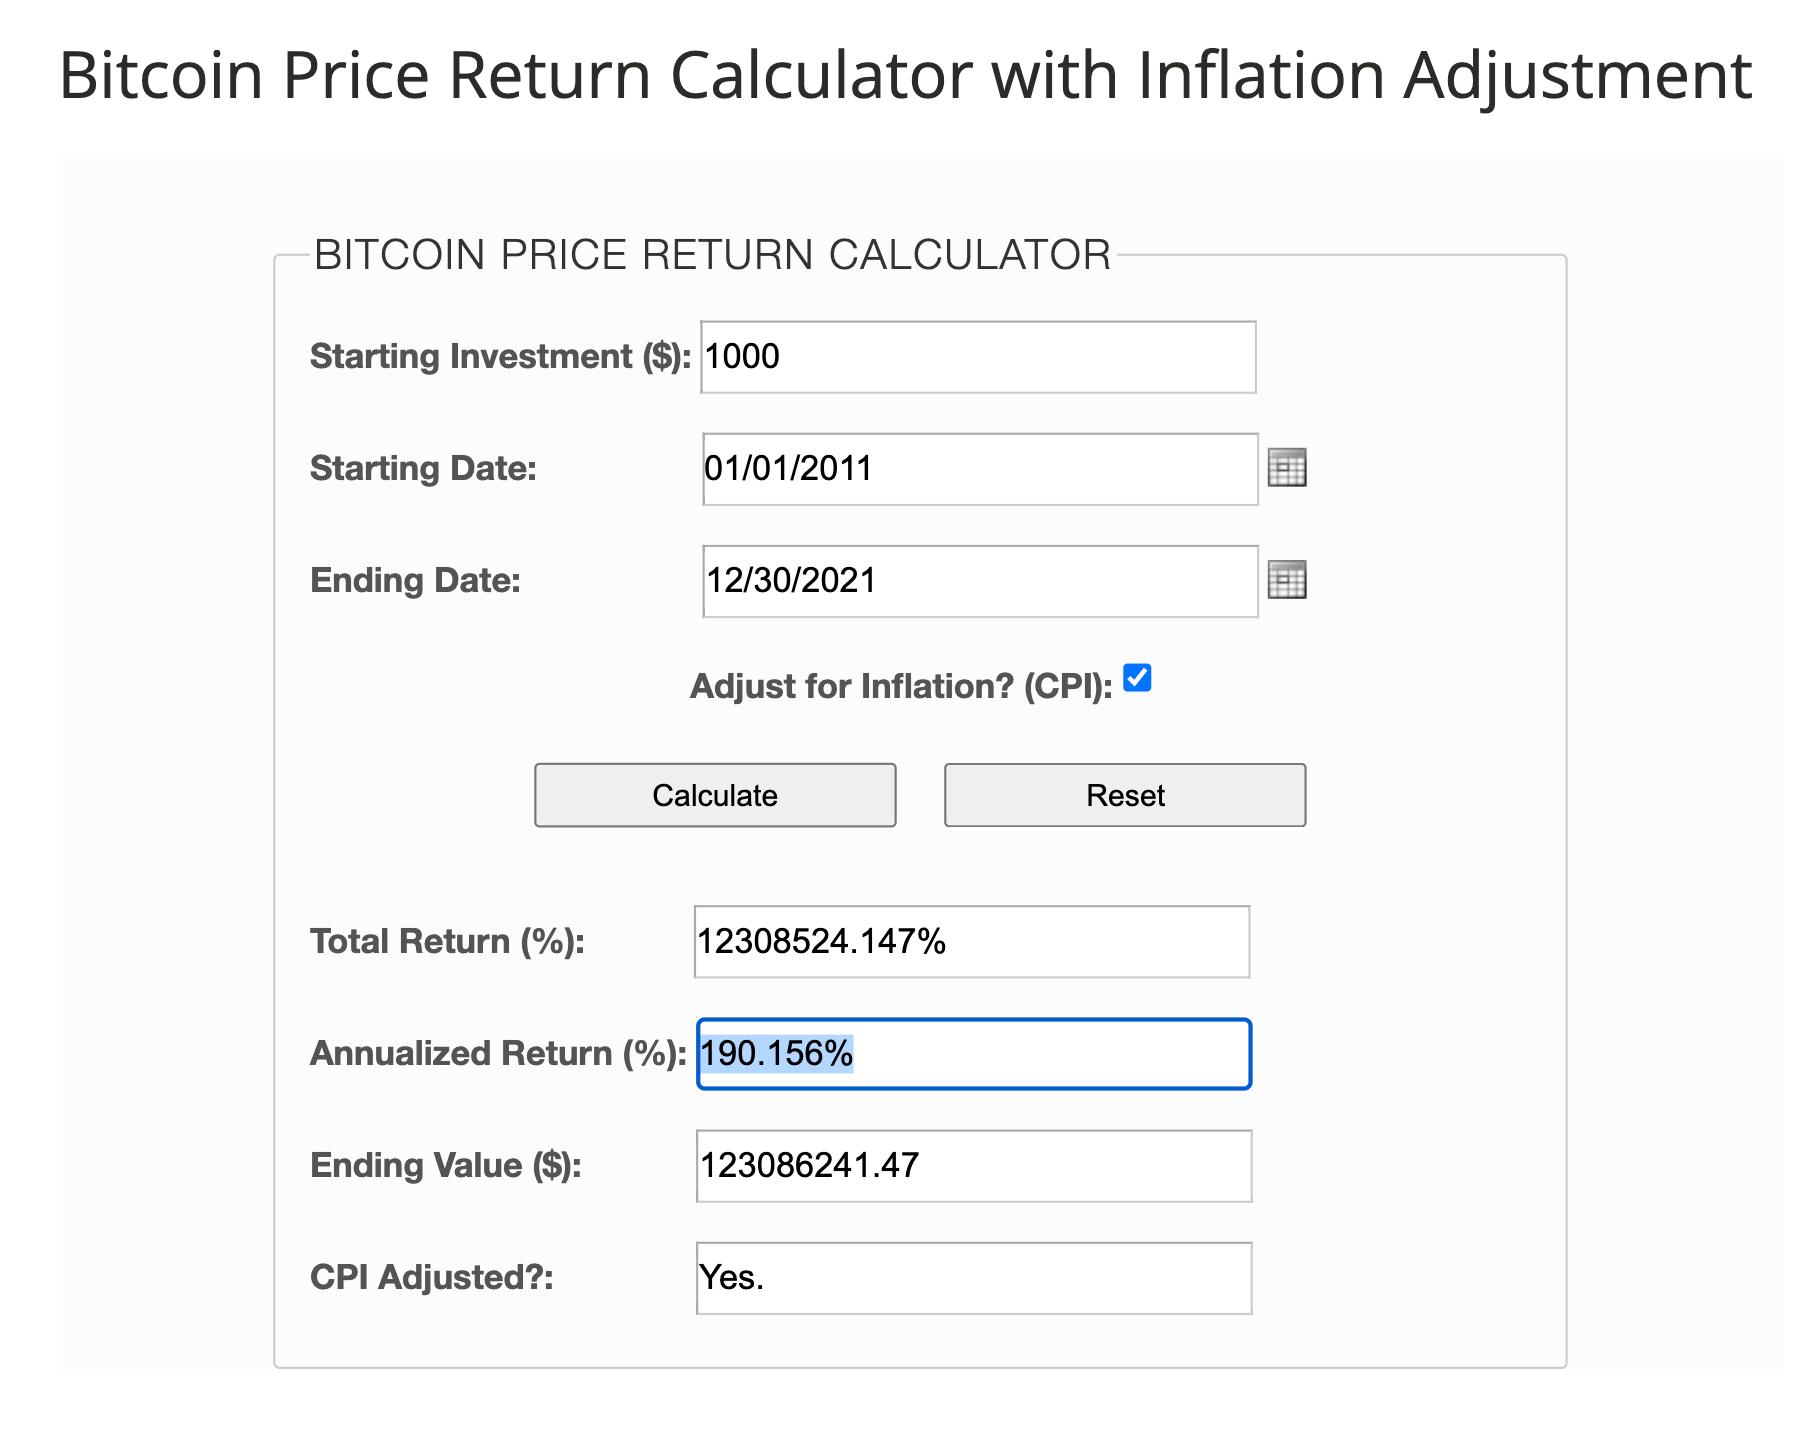Click into the Ending Date text field
Screen dimensions: 1816x1438
click(x=979, y=581)
